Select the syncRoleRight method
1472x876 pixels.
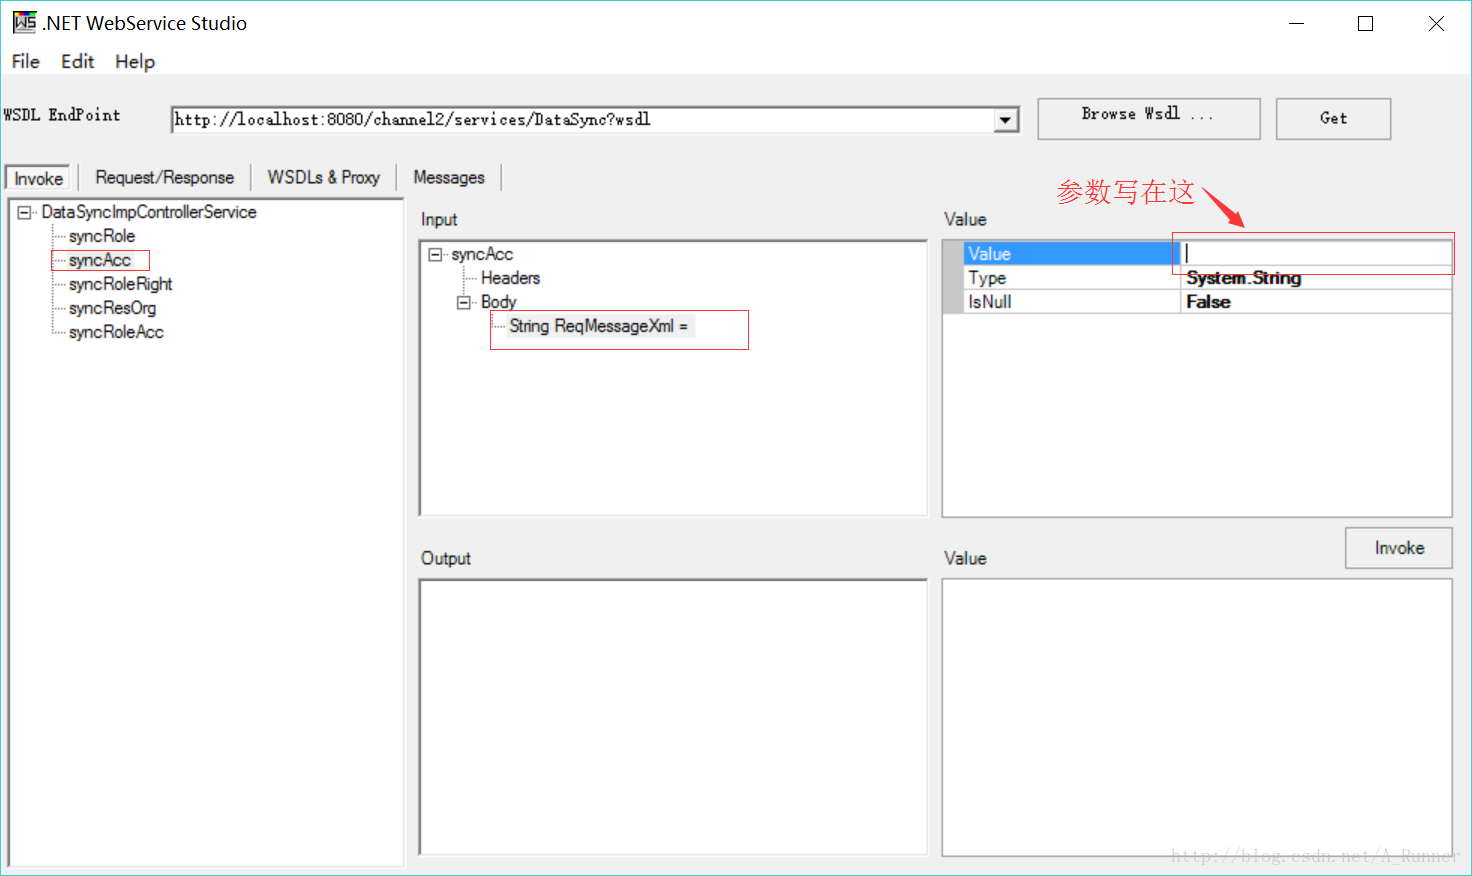pos(121,284)
